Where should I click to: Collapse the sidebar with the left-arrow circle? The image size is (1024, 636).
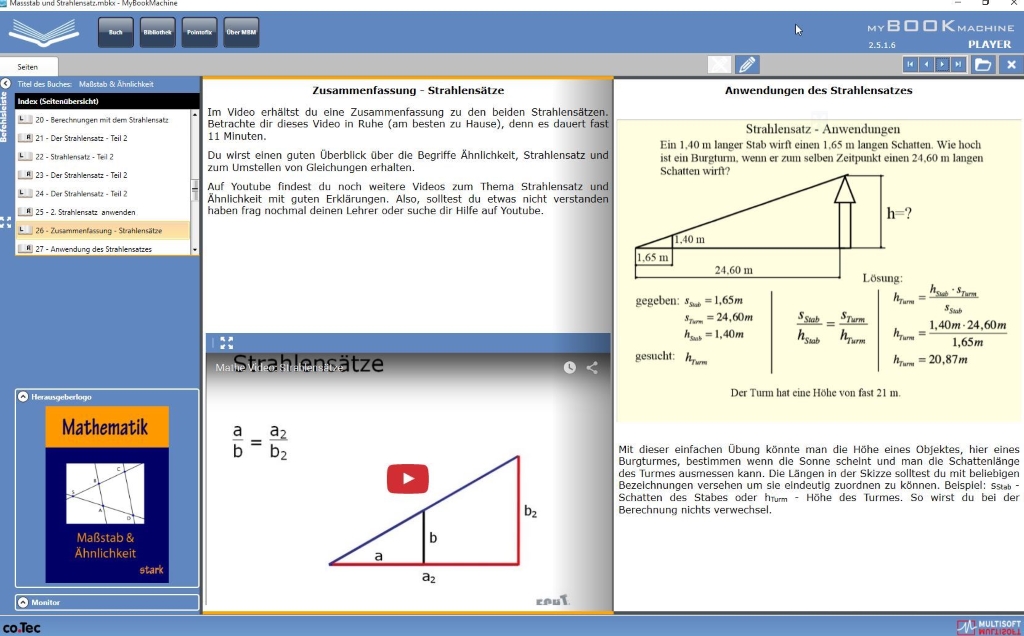coord(6,84)
